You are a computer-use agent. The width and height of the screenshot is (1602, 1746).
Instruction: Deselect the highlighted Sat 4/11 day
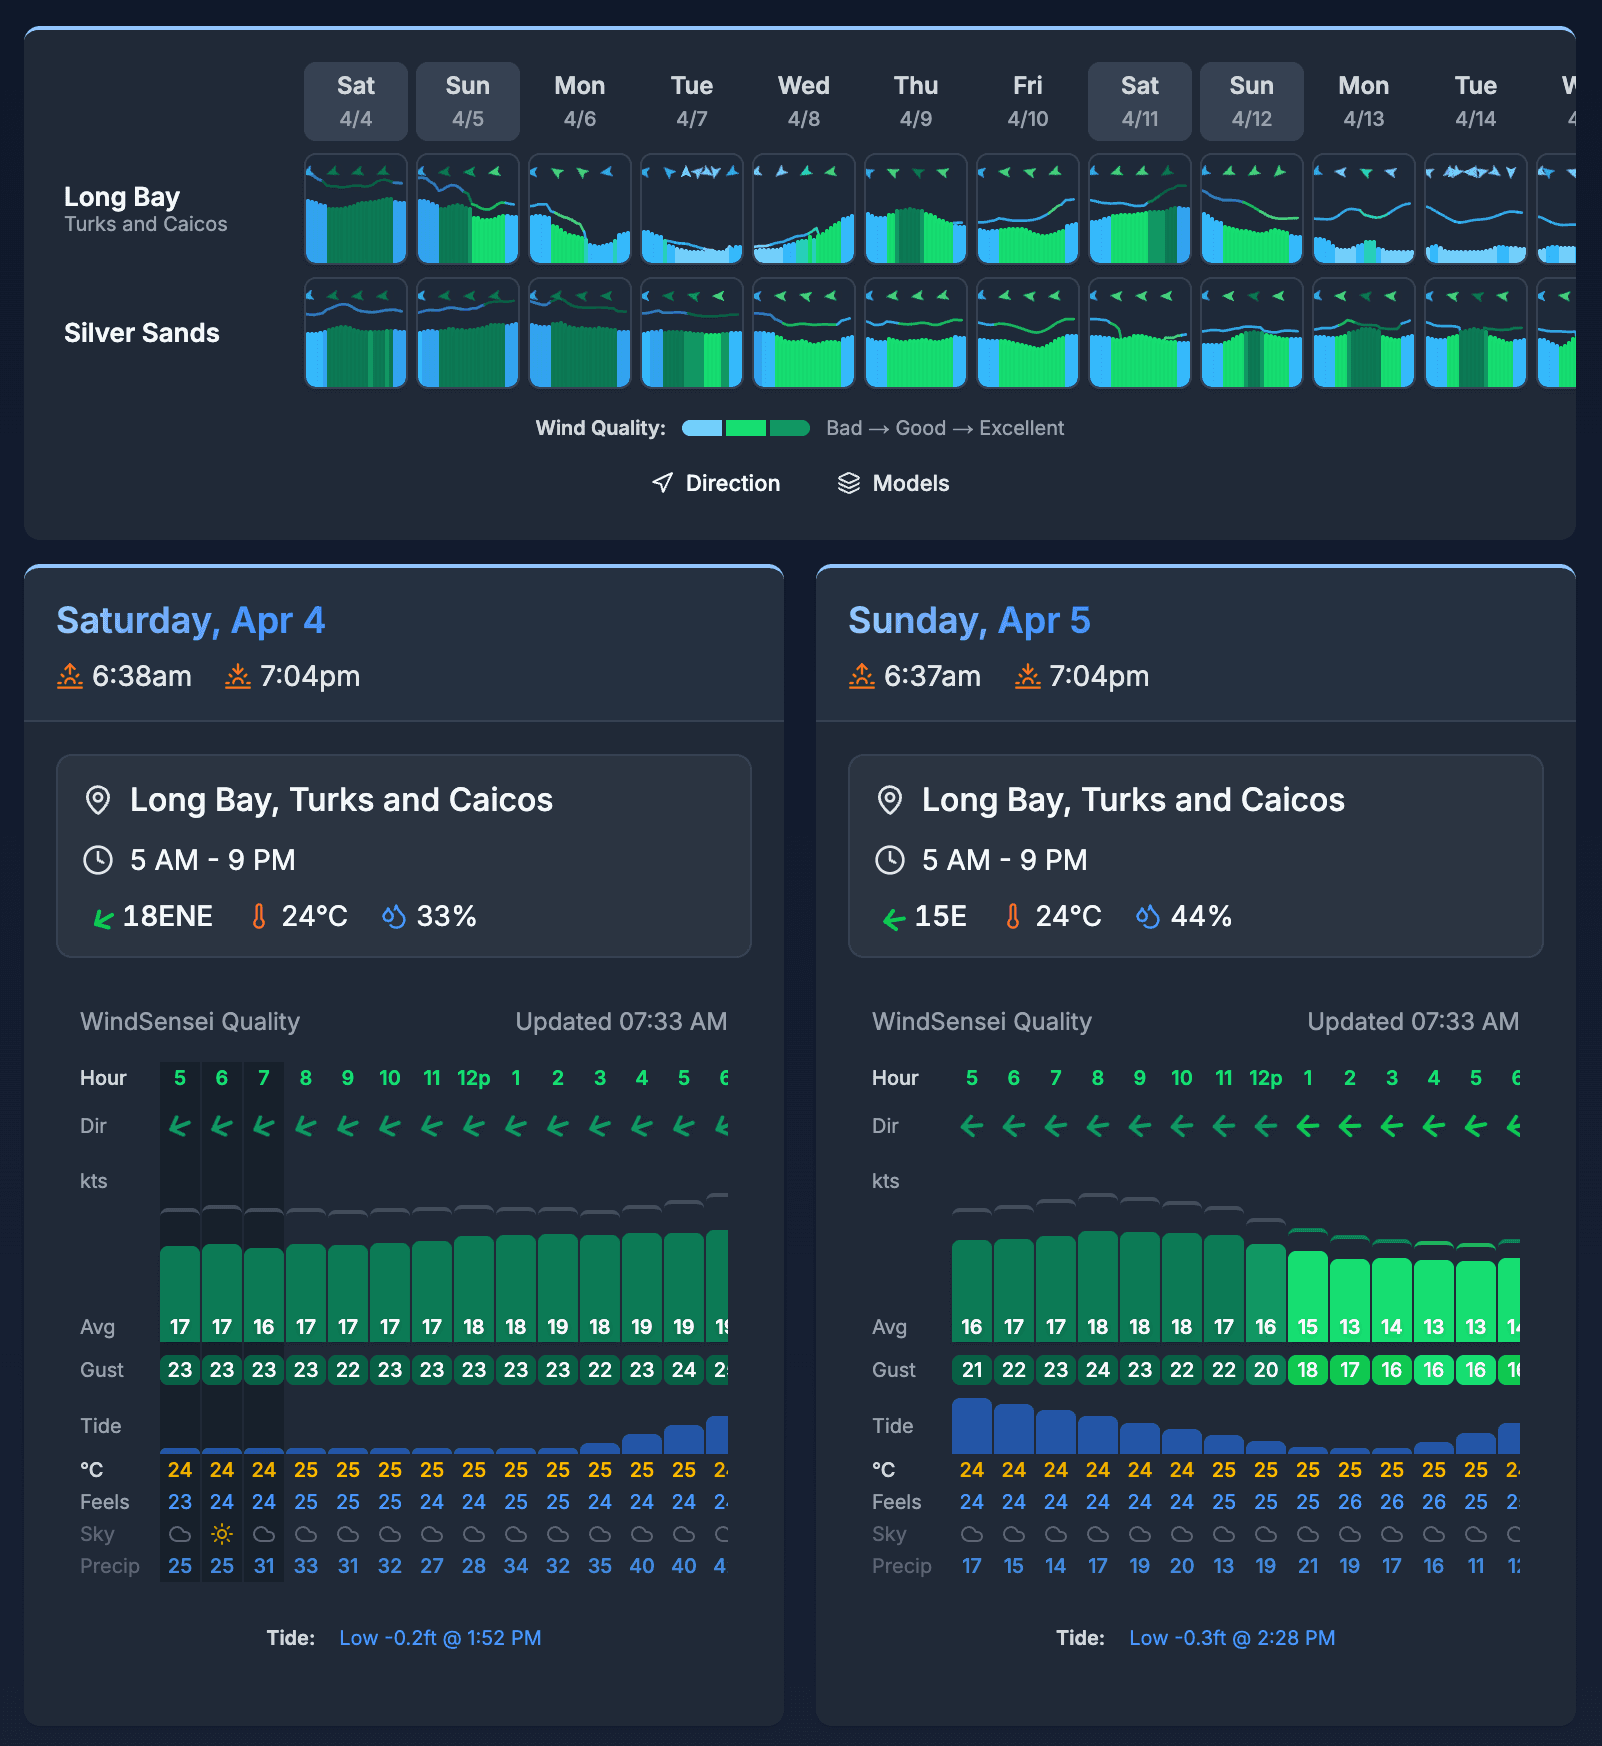1139,100
